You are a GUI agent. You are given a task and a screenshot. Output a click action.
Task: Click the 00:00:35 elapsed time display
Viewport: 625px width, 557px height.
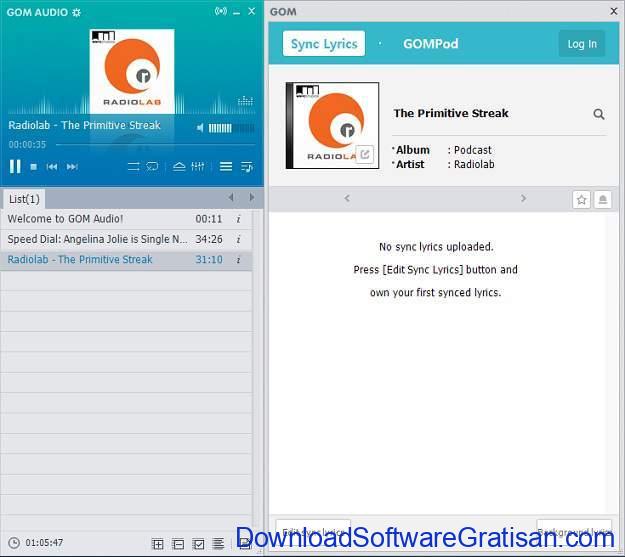point(27,144)
